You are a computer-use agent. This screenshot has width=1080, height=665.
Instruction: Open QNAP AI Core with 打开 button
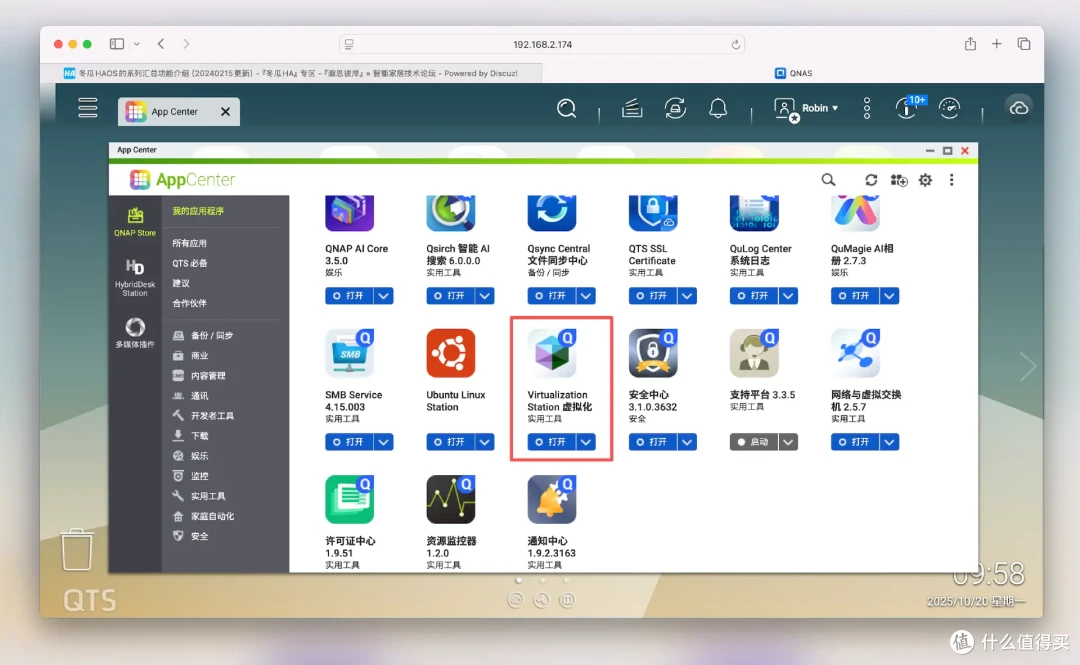pyautogui.click(x=349, y=296)
